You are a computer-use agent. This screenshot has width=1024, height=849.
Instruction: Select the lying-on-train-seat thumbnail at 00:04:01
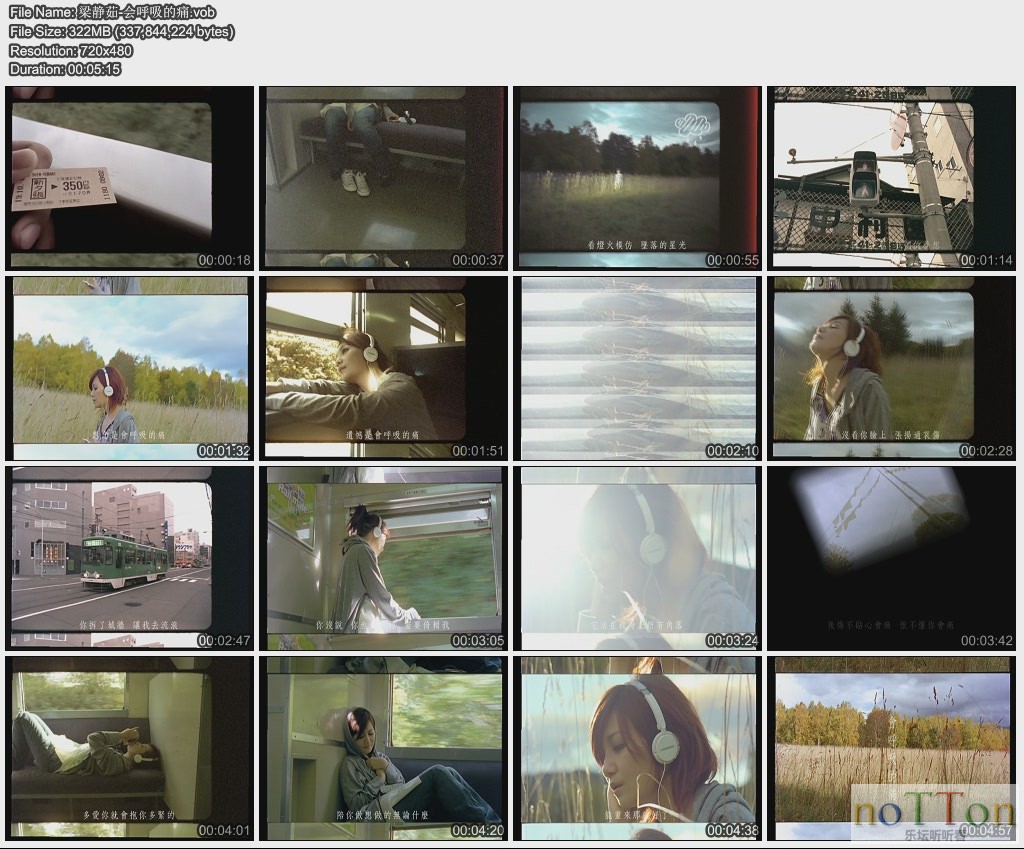[129, 749]
